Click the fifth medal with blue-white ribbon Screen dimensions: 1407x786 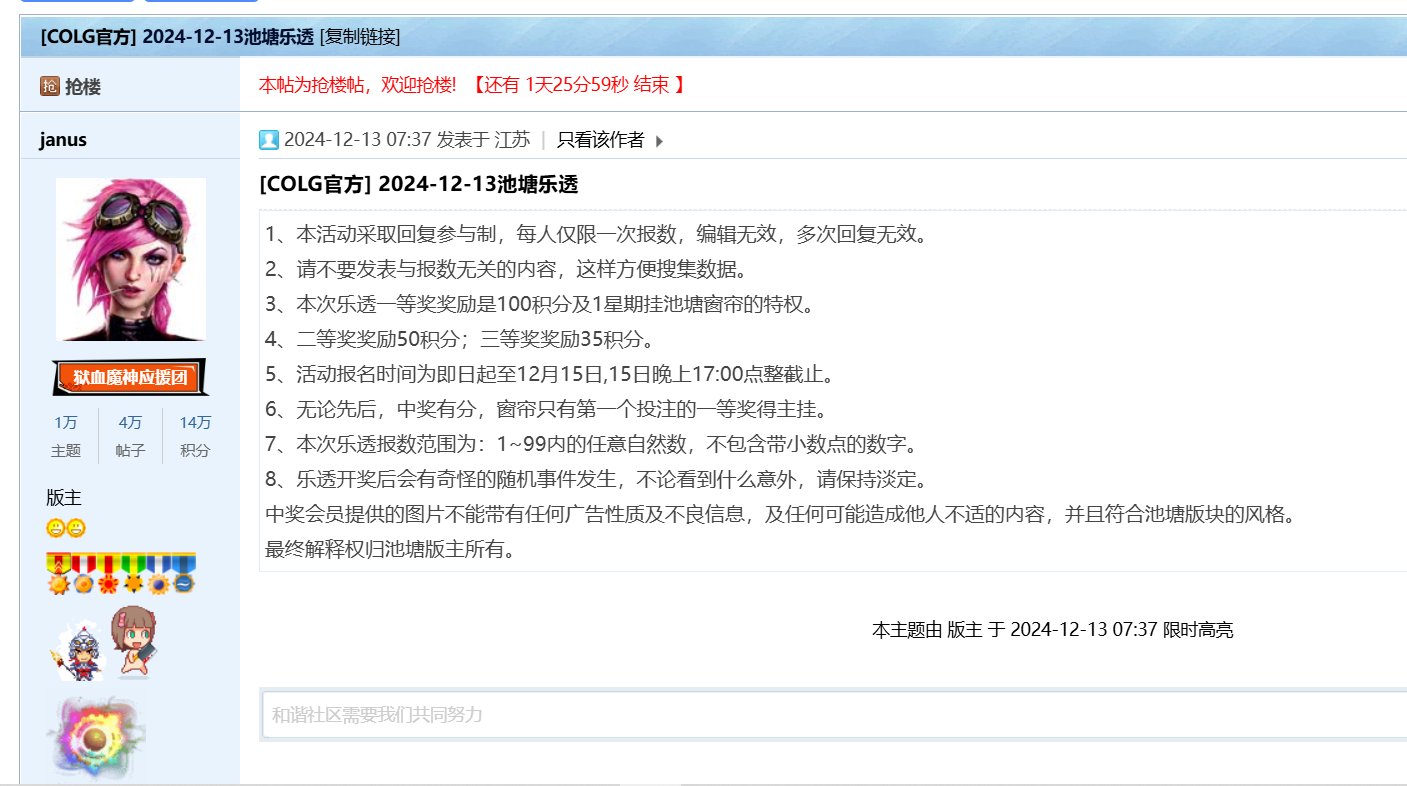tap(158, 574)
